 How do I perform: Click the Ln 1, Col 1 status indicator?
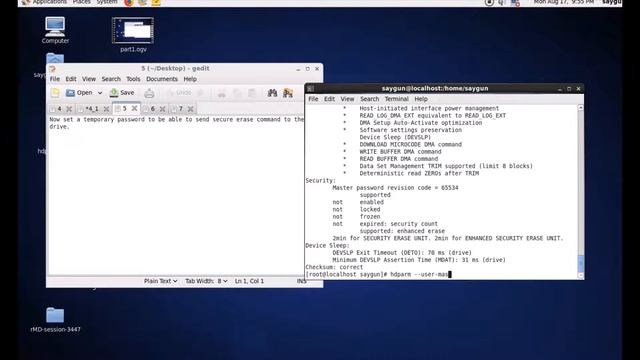click(x=249, y=281)
